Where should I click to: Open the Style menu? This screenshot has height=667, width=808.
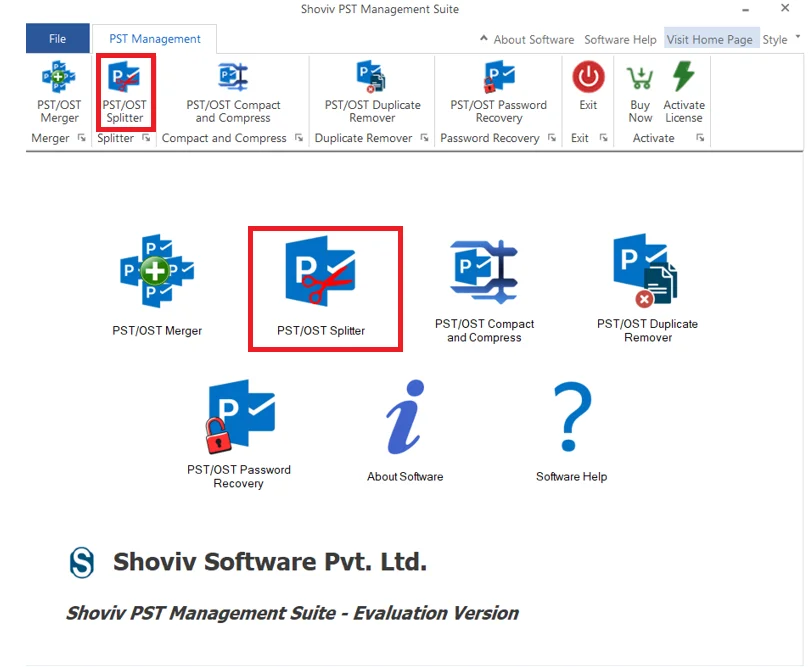point(775,39)
